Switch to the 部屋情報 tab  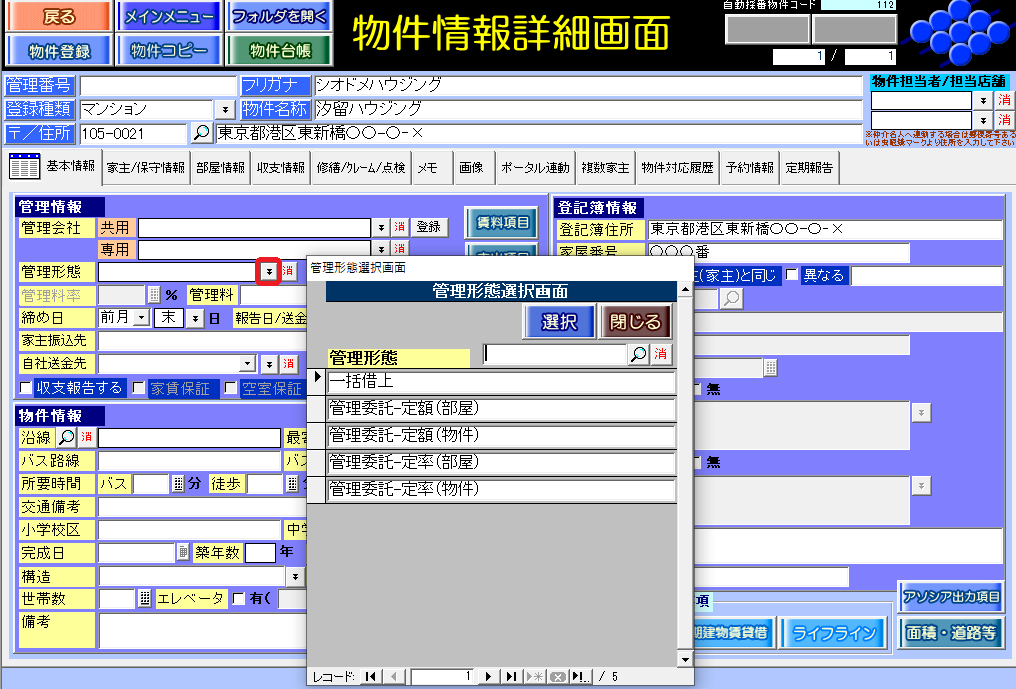point(220,168)
